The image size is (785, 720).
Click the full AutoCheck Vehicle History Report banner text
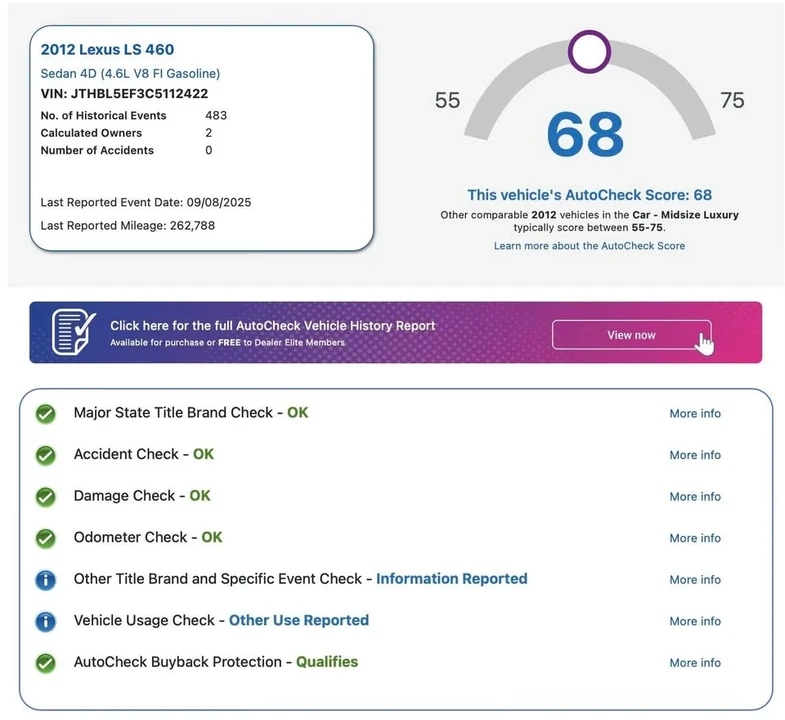click(x=273, y=326)
